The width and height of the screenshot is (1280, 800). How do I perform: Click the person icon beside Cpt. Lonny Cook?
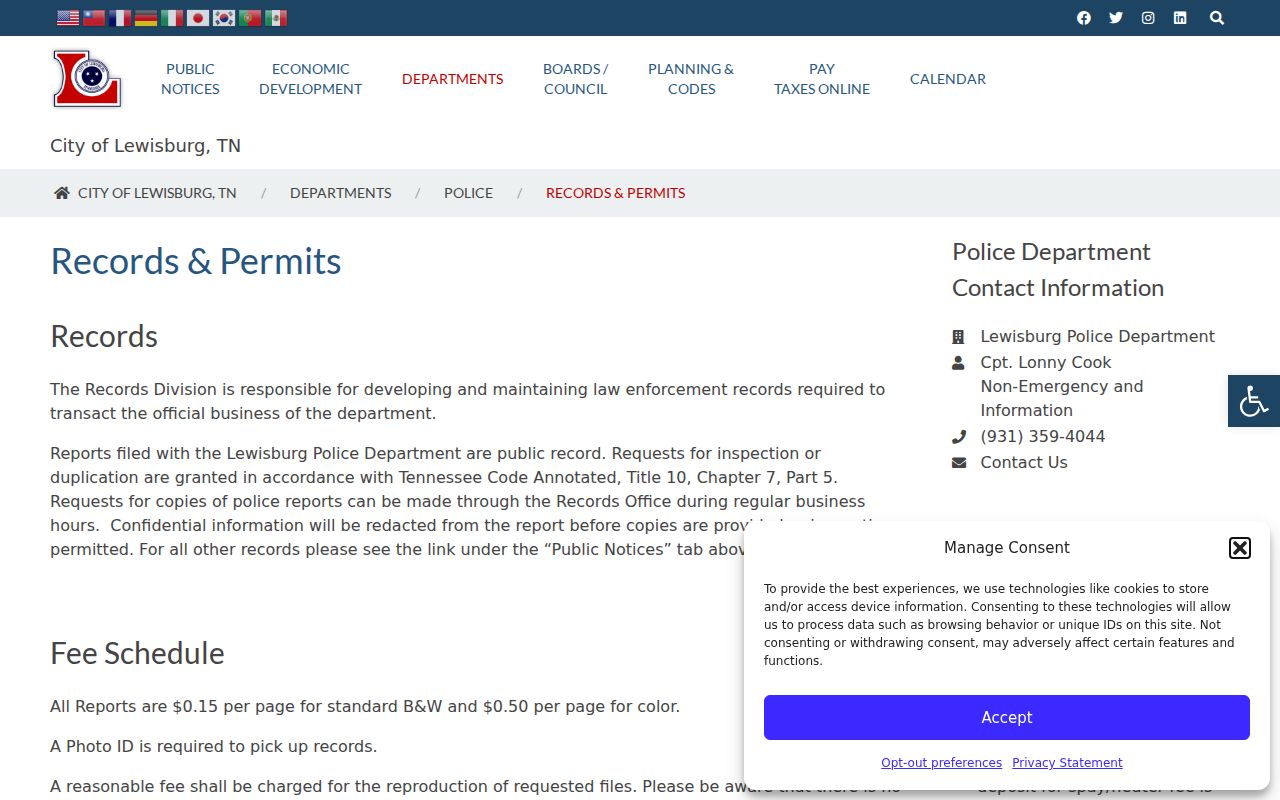click(958, 363)
